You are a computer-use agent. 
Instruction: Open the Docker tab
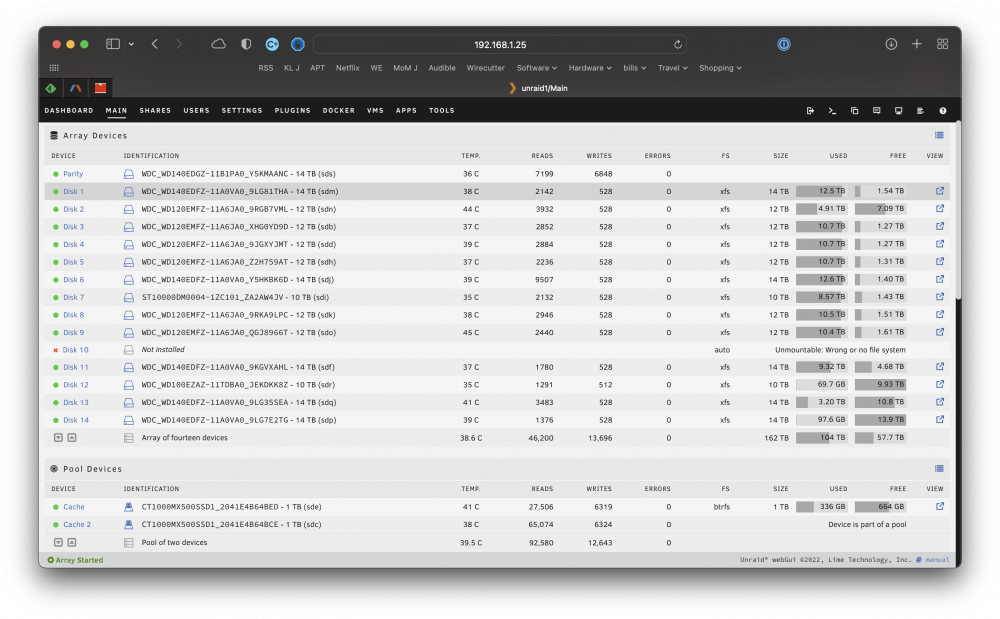click(339, 111)
